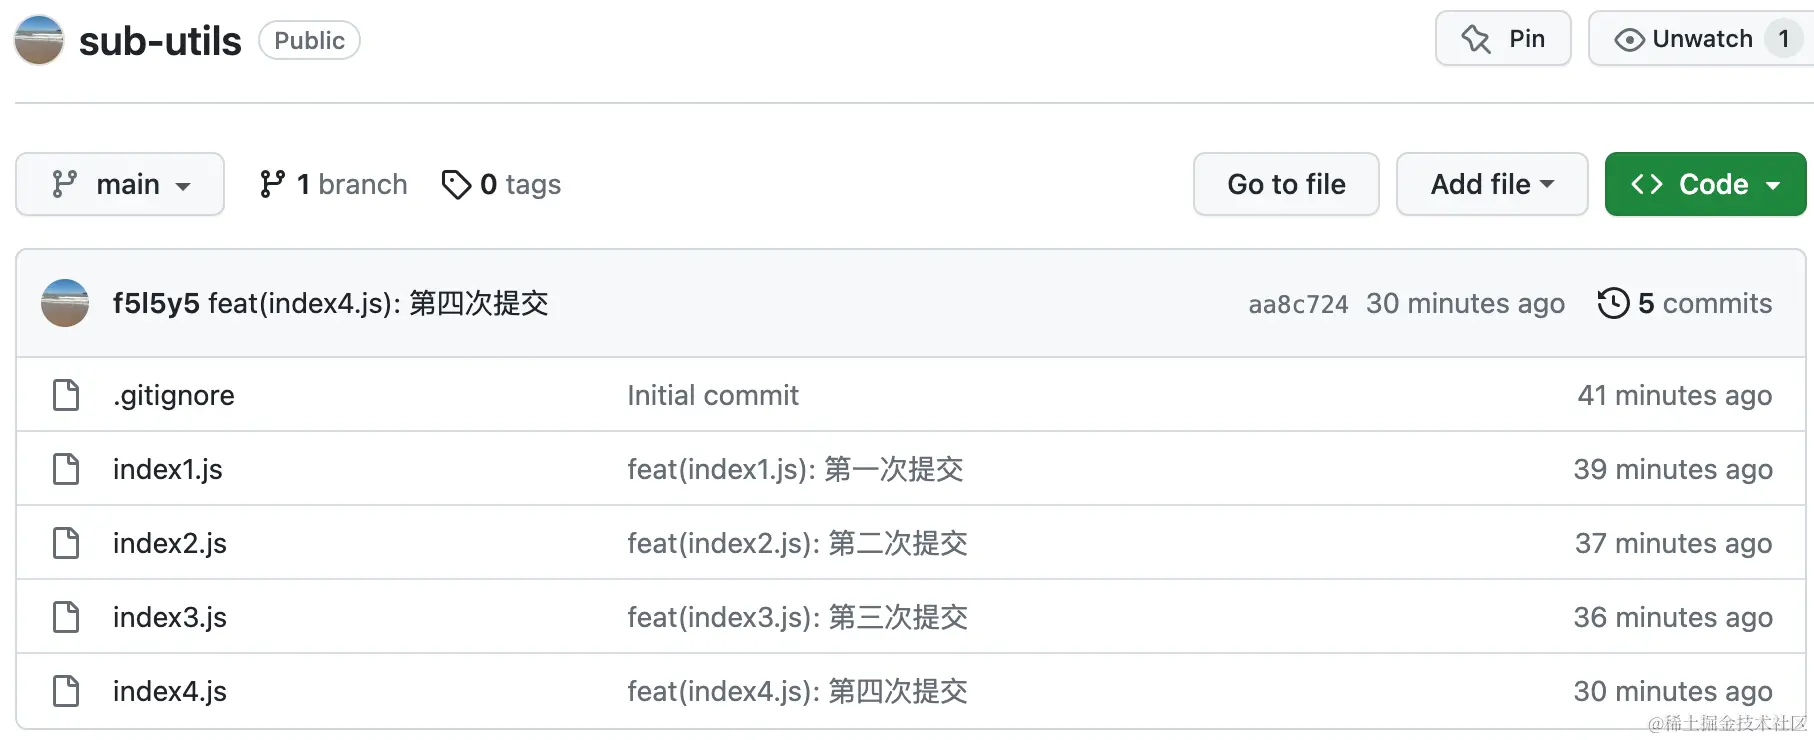1814x740 pixels.
Task: Click the pushpin icon on Pin button
Action: (x=1476, y=39)
